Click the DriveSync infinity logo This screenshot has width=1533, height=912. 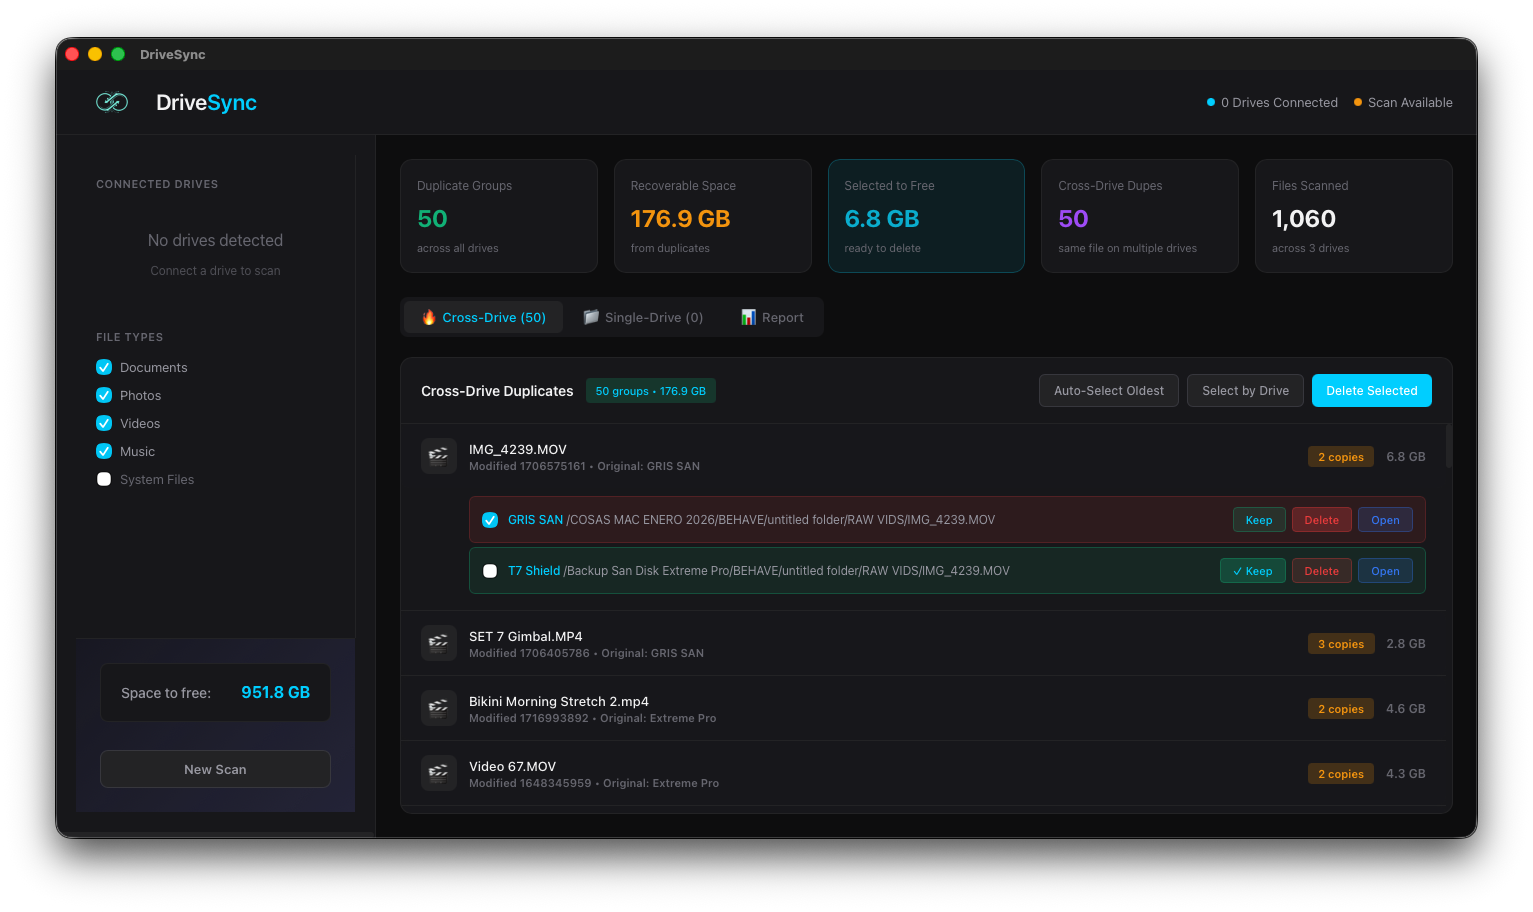(112, 101)
